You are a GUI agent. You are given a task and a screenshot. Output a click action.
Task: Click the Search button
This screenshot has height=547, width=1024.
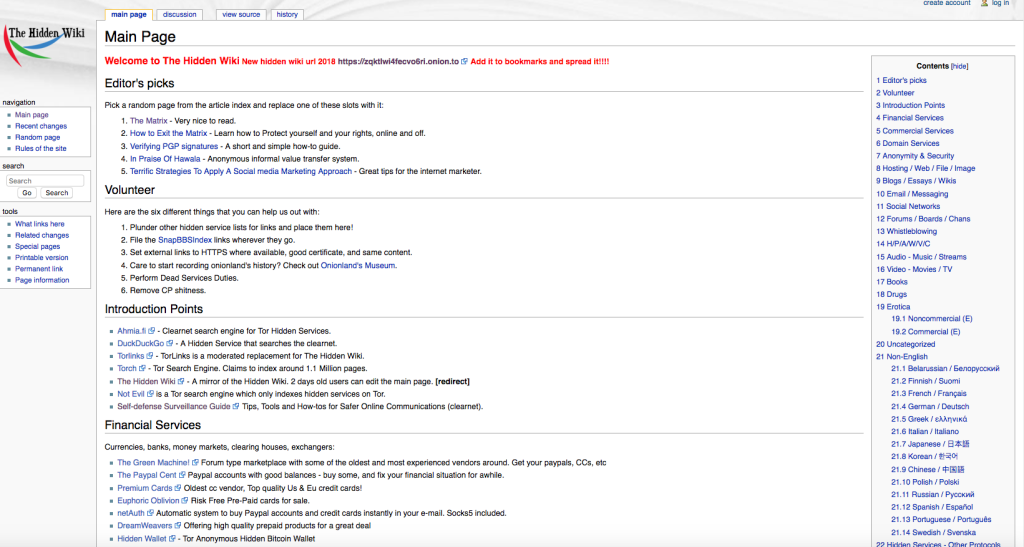click(x=57, y=193)
